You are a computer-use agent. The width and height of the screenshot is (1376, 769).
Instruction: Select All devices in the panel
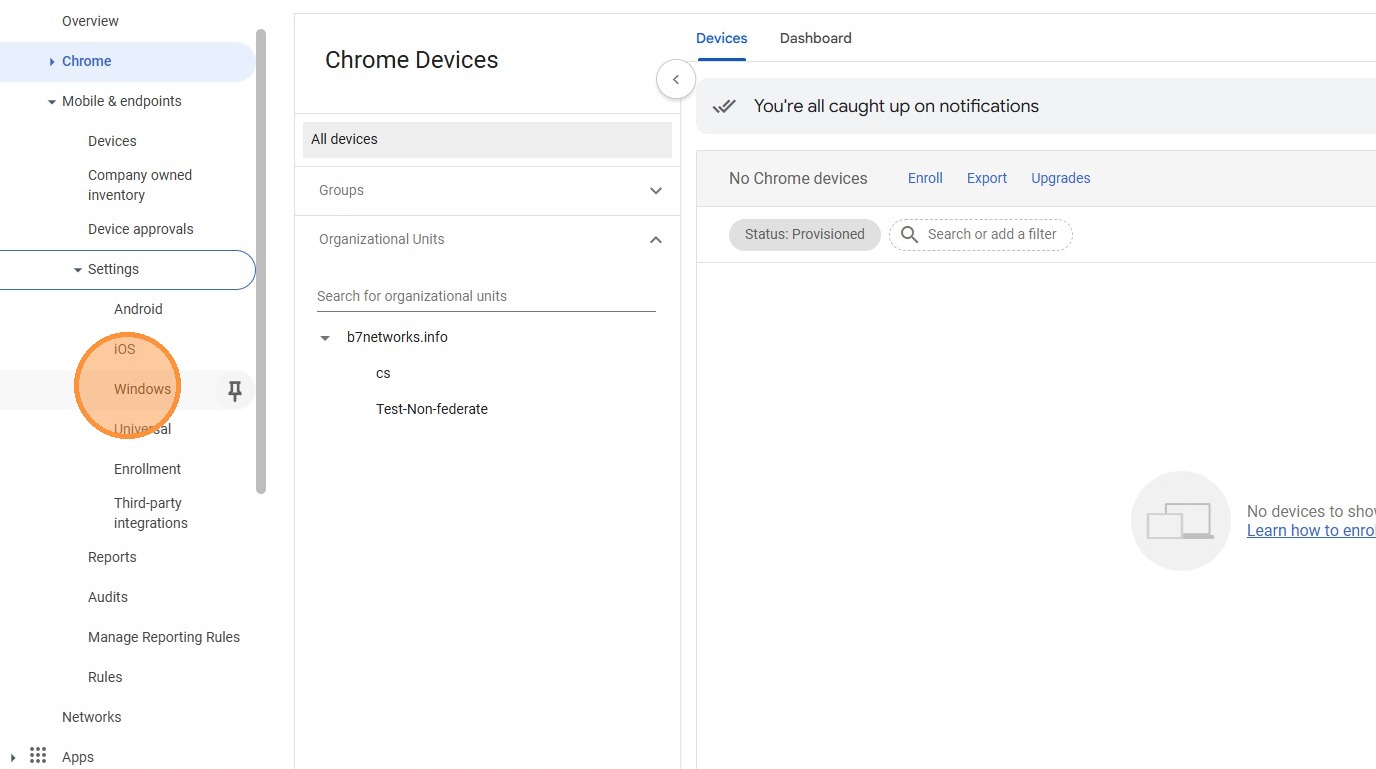pyautogui.click(x=487, y=140)
